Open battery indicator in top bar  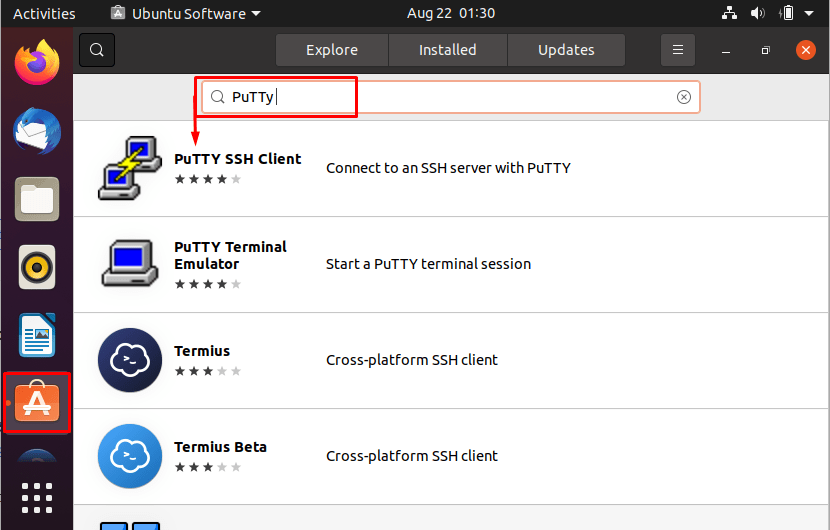[x=787, y=13]
